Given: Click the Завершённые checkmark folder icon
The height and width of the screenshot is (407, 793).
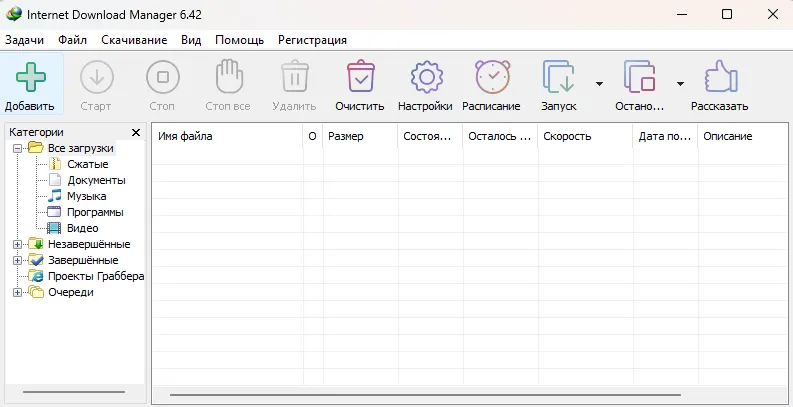Looking at the screenshot, I should (36, 260).
